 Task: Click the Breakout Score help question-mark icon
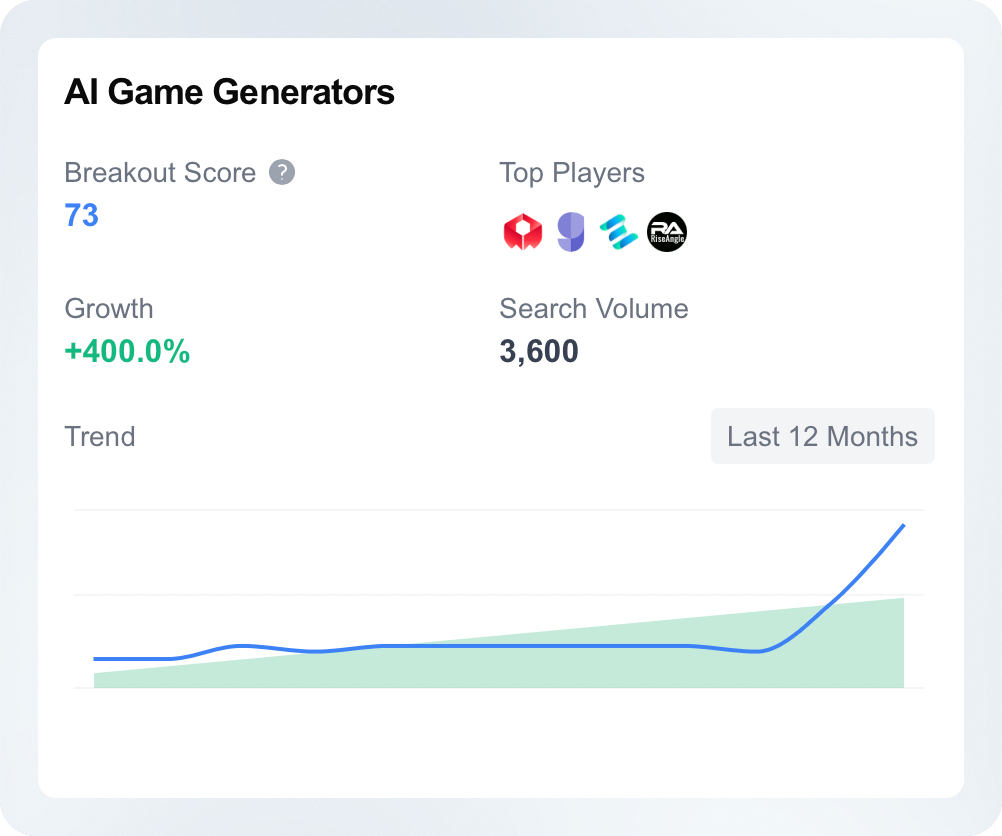click(282, 172)
